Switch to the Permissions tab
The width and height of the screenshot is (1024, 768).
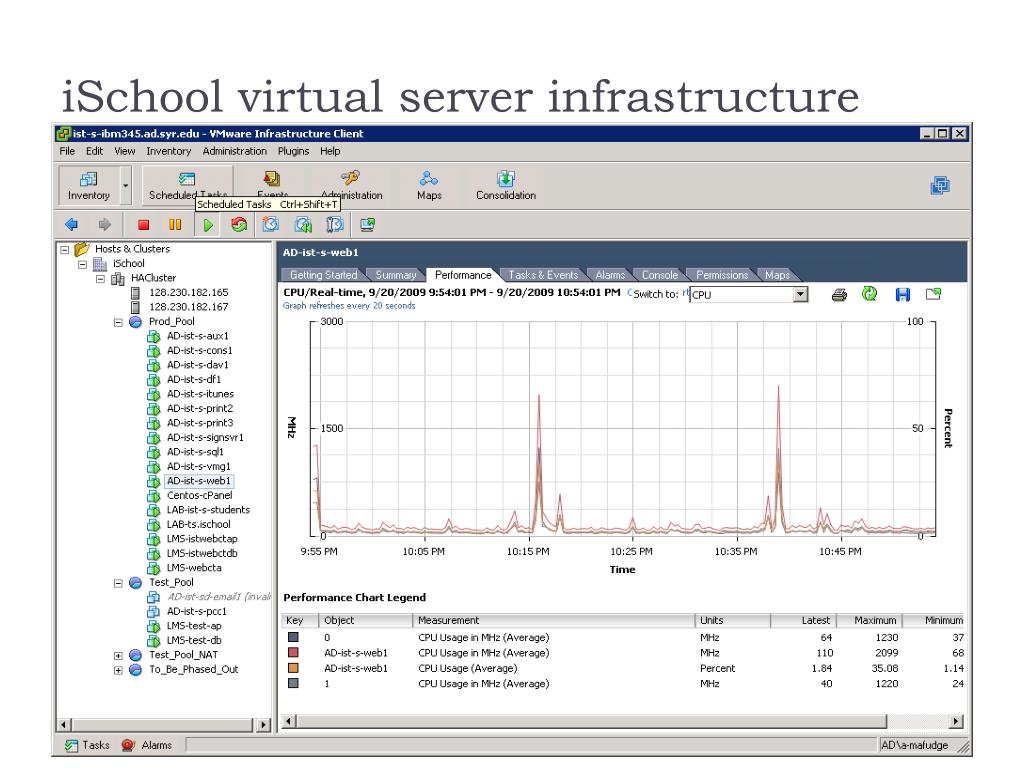[722, 275]
